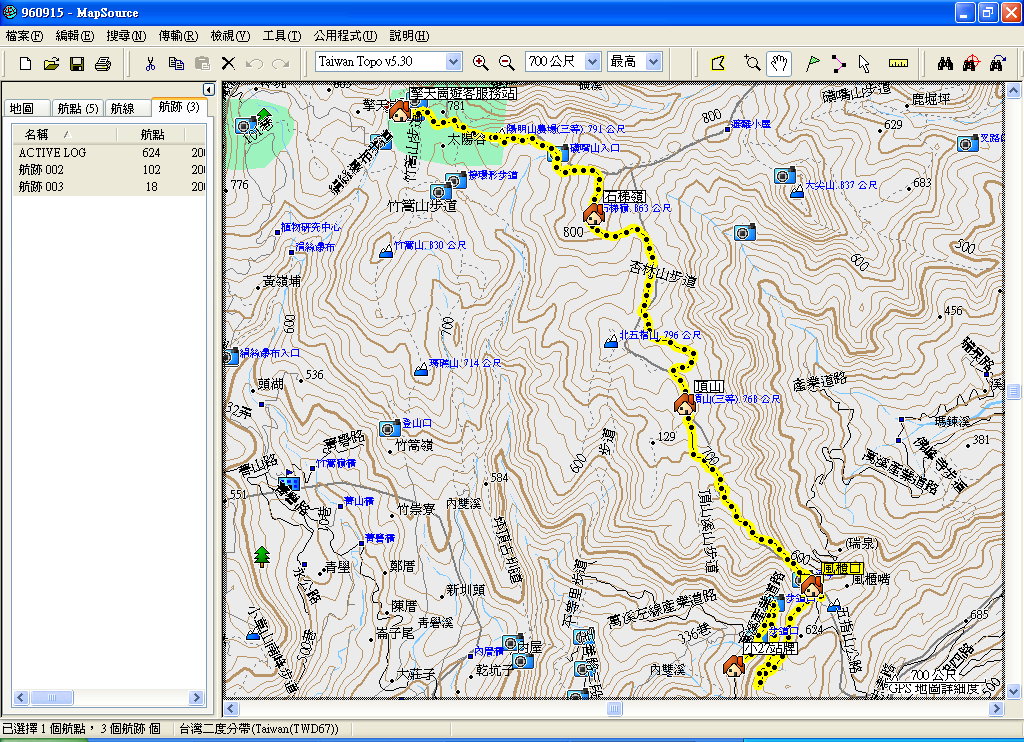The height and width of the screenshot is (742, 1024).
Task: Open Find Nearest Places binoculars with red target
Action: 971,63
